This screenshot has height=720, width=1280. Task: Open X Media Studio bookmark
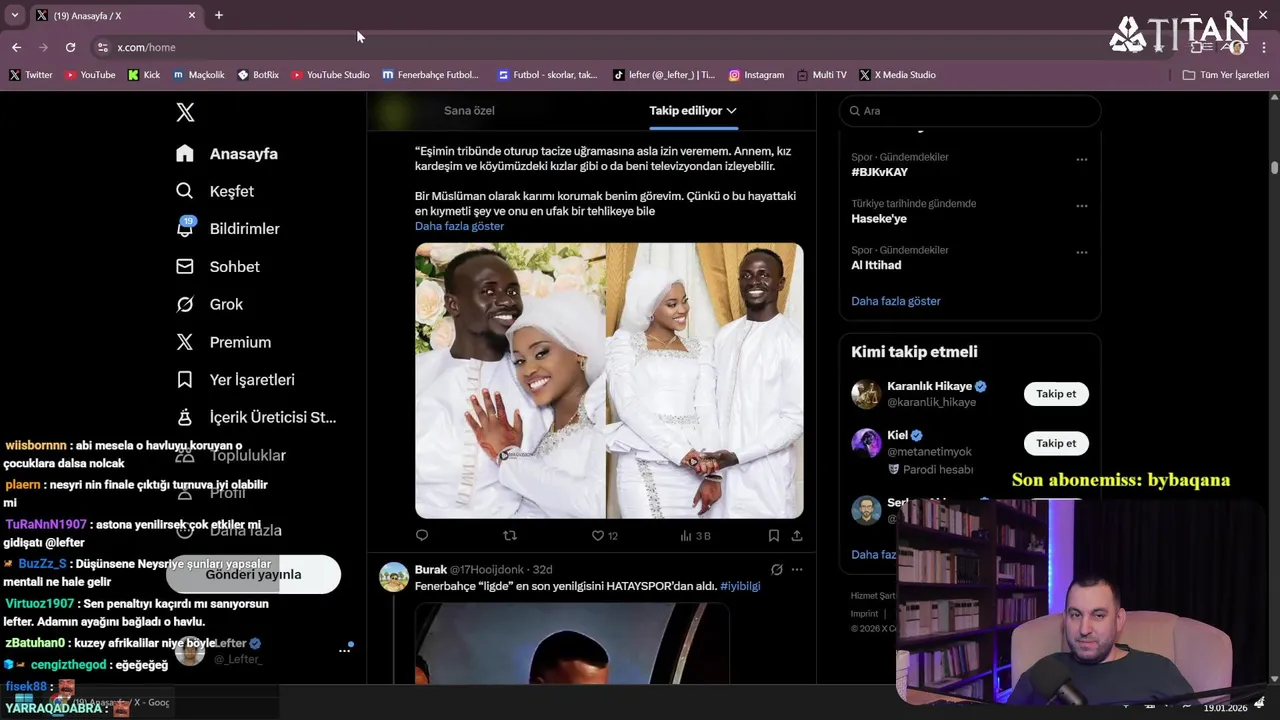[x=898, y=75]
